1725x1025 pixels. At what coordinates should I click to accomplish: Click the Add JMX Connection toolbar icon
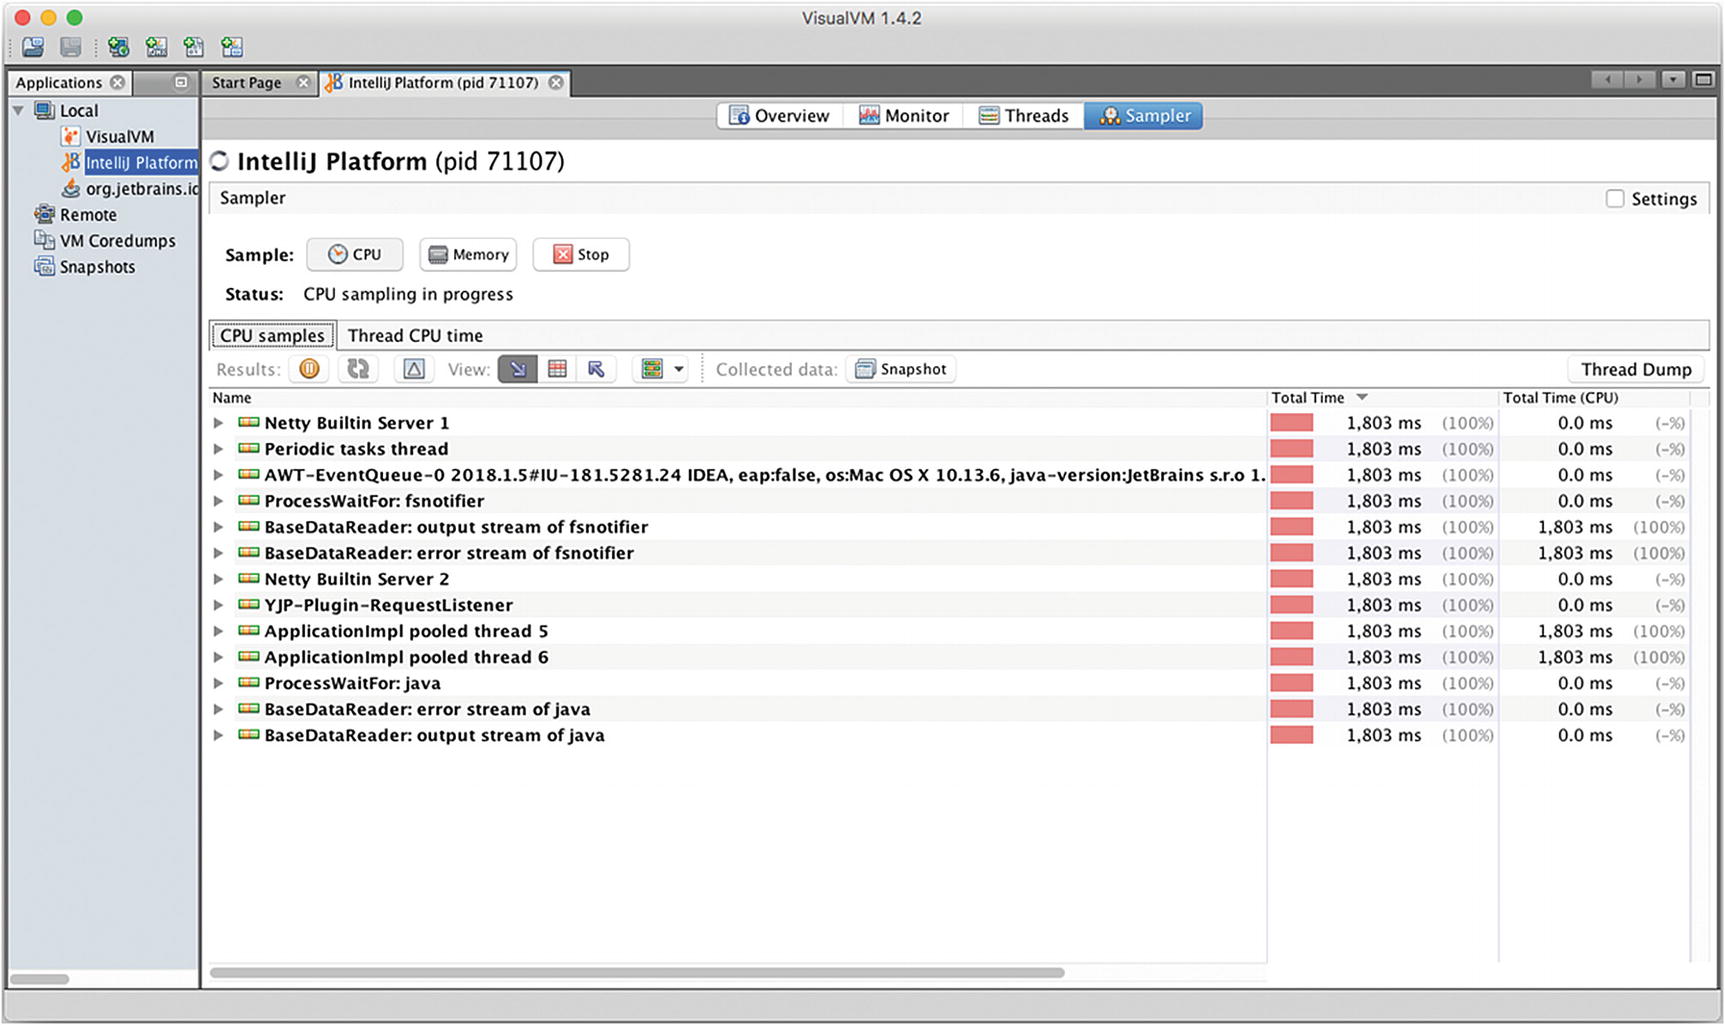click(x=157, y=47)
